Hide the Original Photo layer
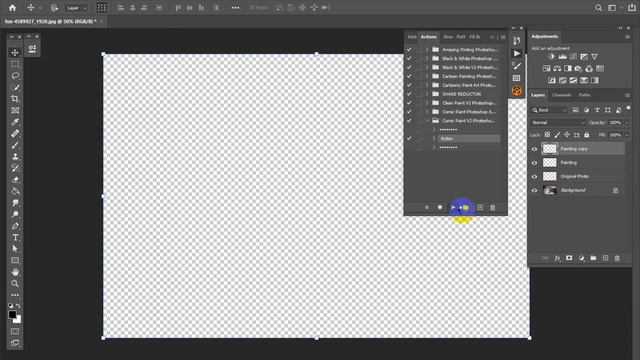 coord(534,176)
